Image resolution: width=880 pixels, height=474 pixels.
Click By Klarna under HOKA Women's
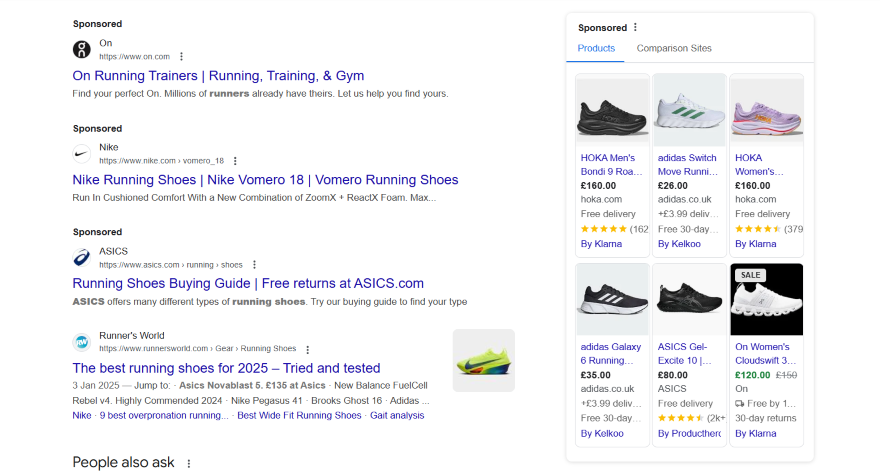click(755, 244)
